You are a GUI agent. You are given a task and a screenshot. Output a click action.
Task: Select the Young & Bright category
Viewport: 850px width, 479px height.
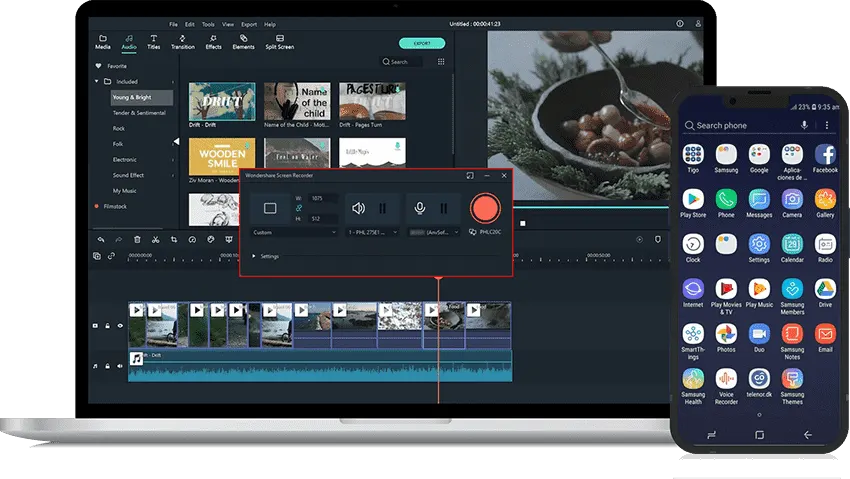142,98
